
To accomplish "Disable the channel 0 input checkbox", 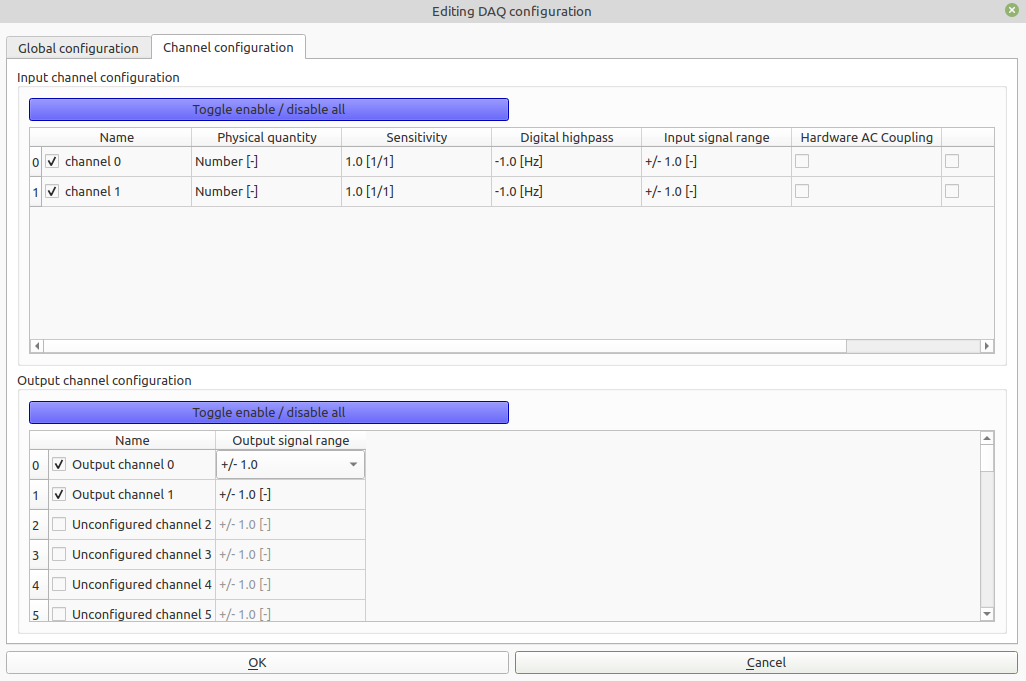I will 52,161.
